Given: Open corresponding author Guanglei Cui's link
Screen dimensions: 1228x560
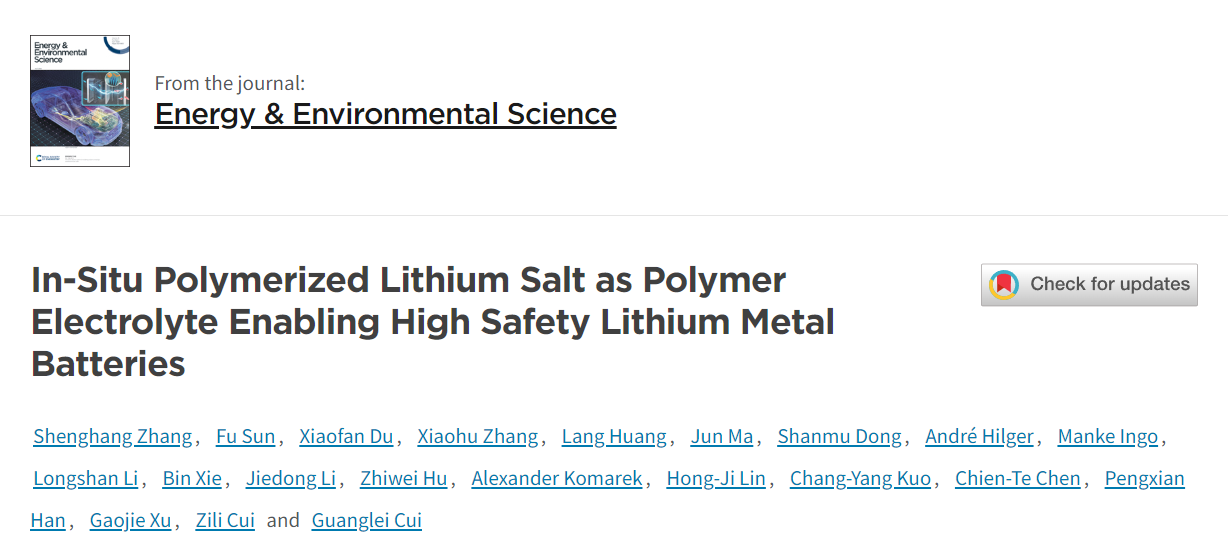Looking at the screenshot, I should (x=367, y=520).
